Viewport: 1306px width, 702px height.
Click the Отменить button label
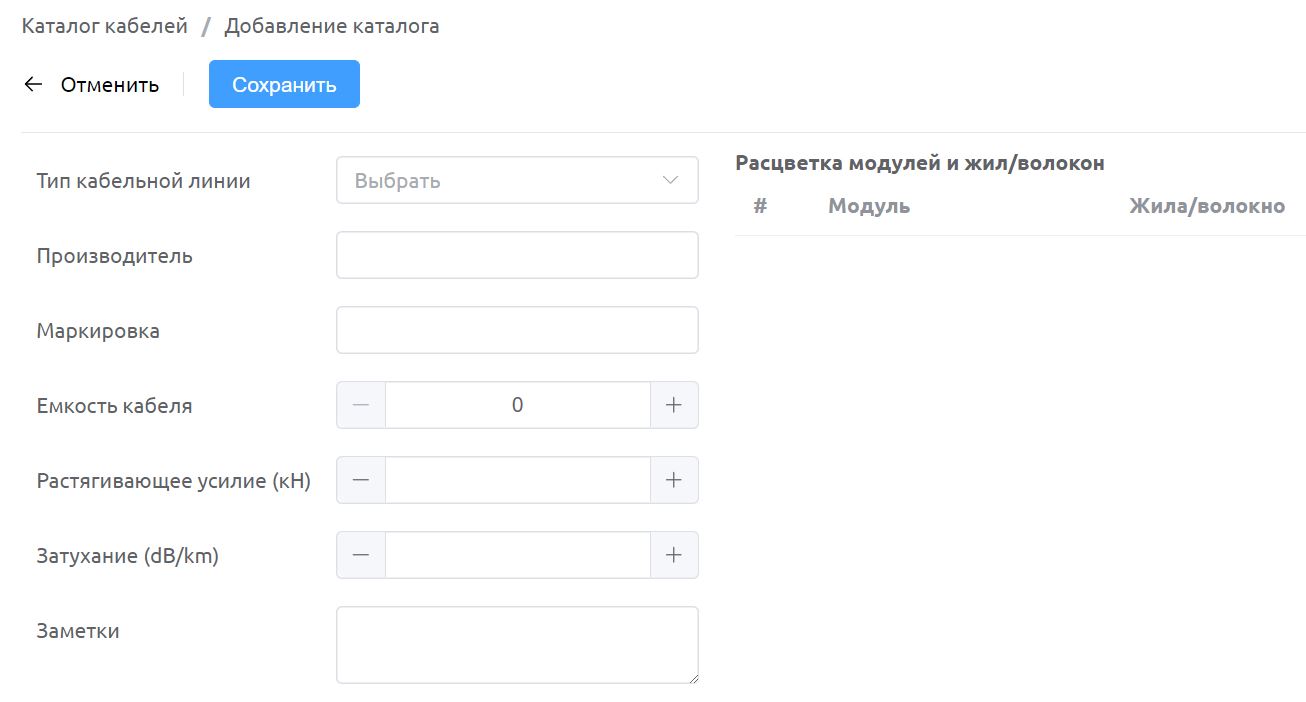(110, 85)
